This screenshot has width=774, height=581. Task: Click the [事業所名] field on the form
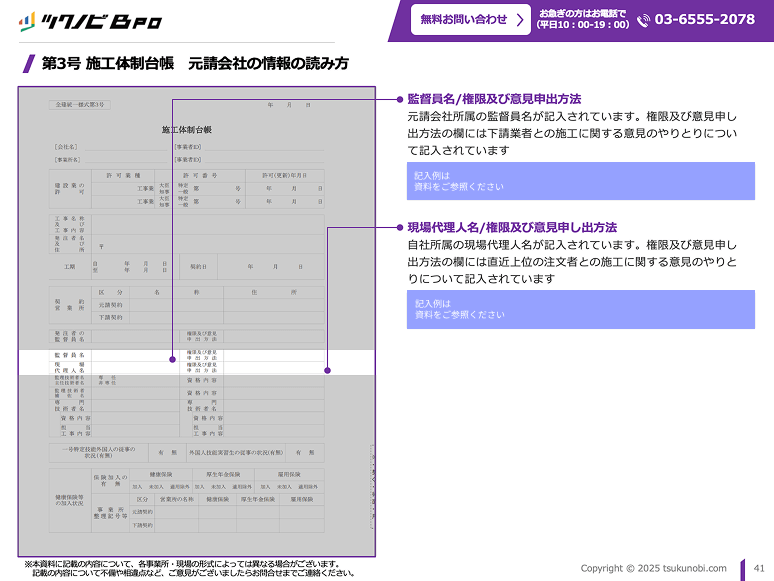coord(111,159)
